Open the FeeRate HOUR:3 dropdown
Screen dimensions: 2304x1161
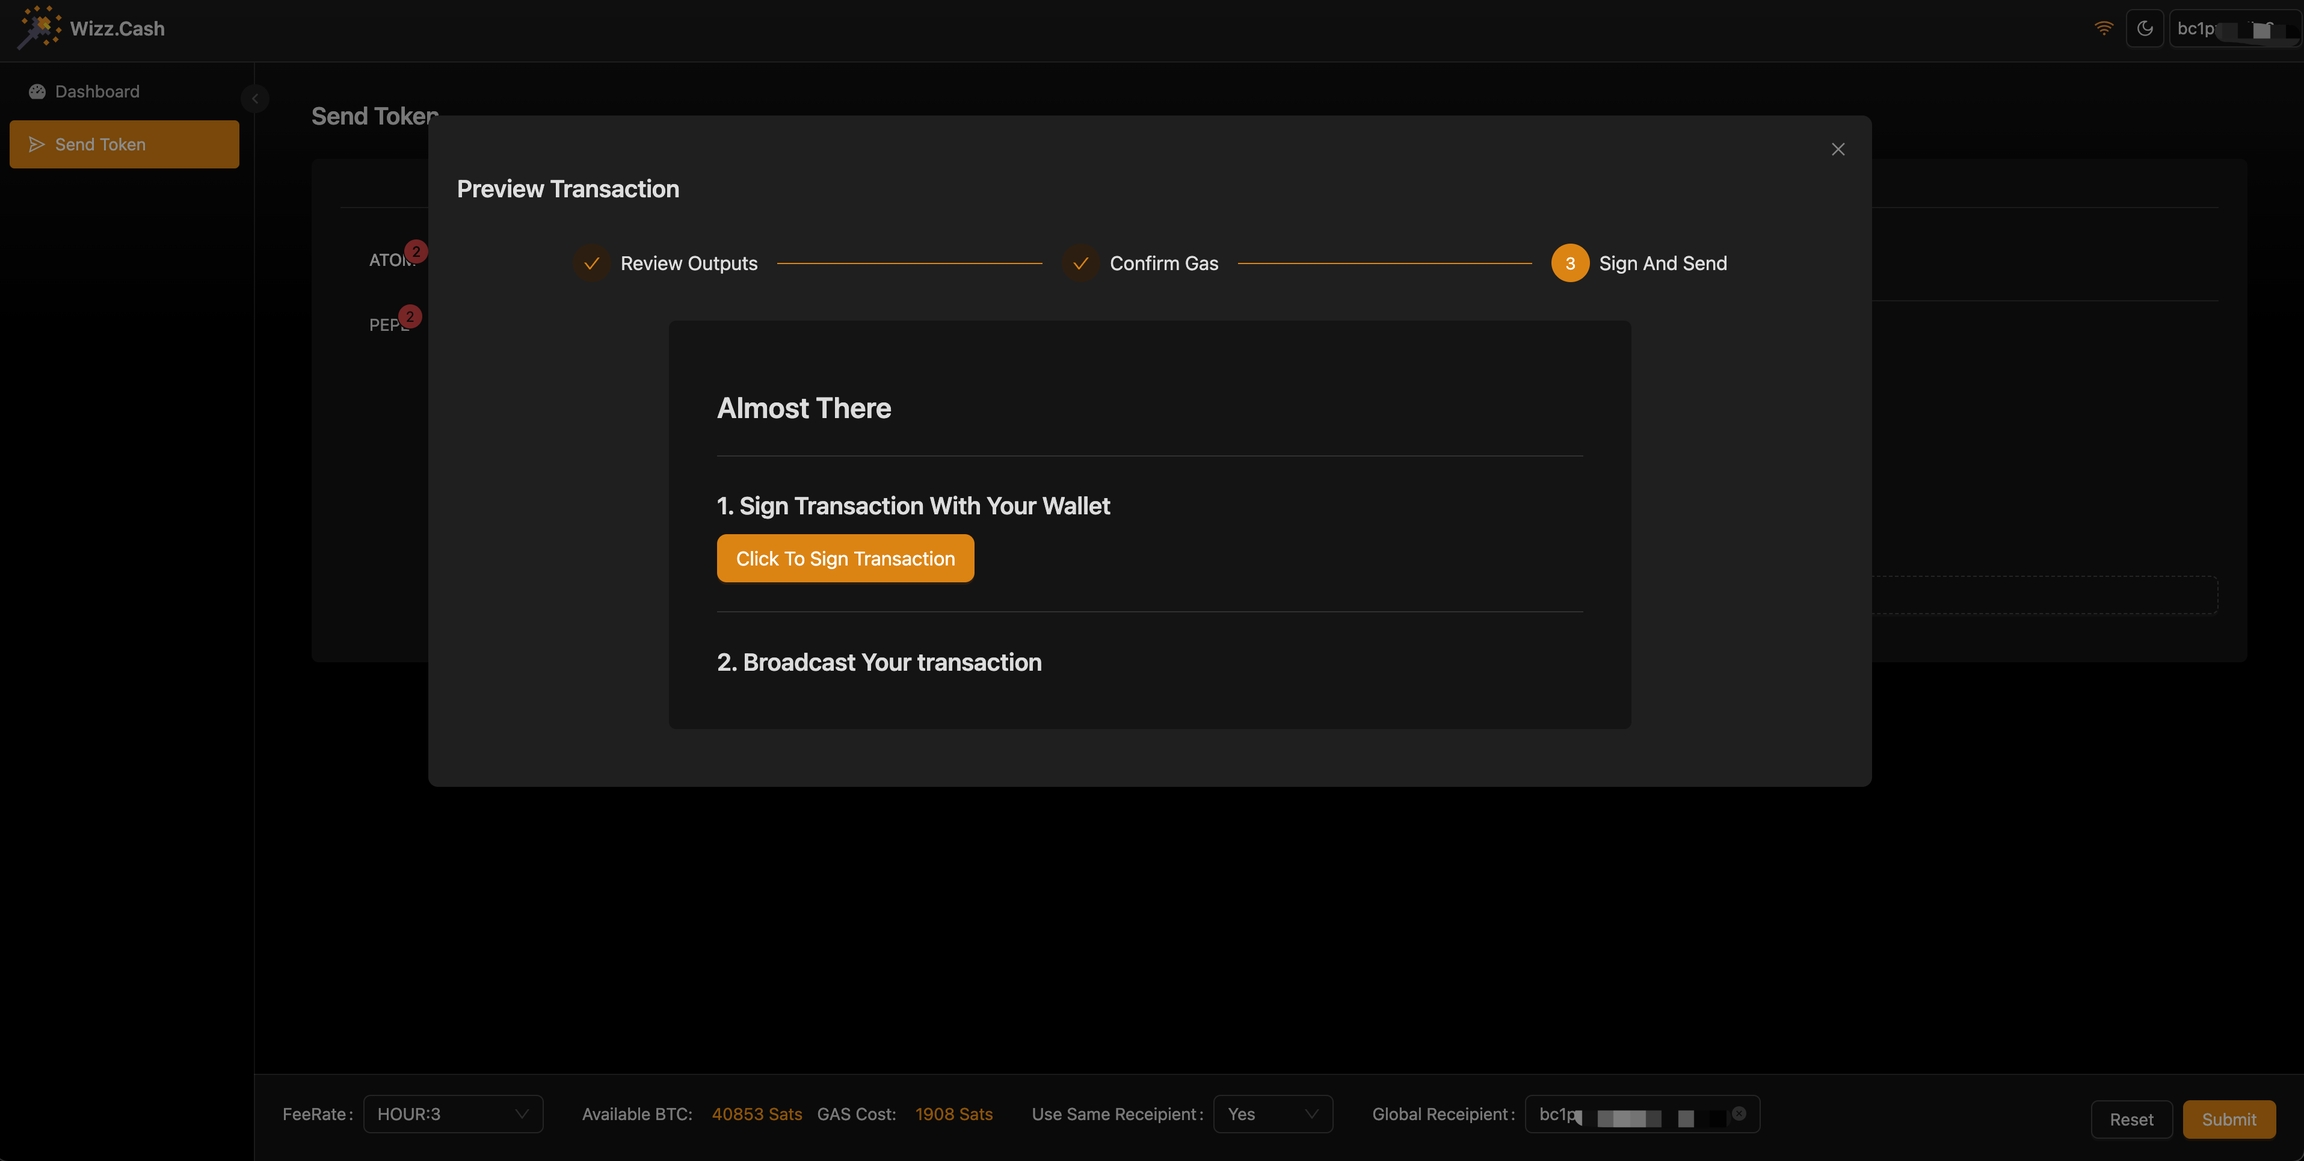coord(452,1114)
